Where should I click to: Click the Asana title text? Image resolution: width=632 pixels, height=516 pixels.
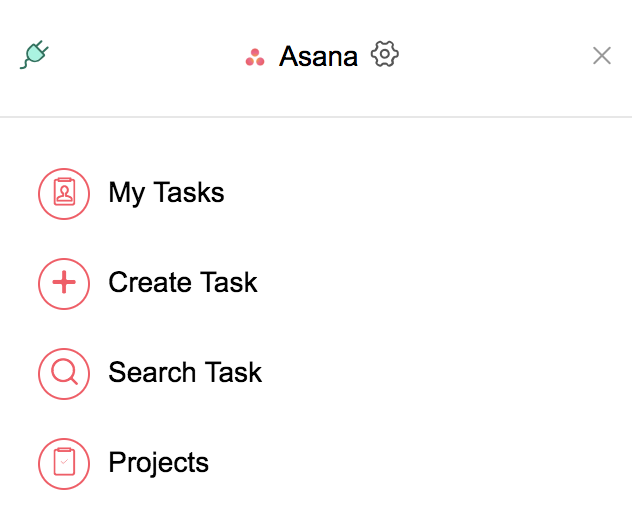[x=318, y=56]
